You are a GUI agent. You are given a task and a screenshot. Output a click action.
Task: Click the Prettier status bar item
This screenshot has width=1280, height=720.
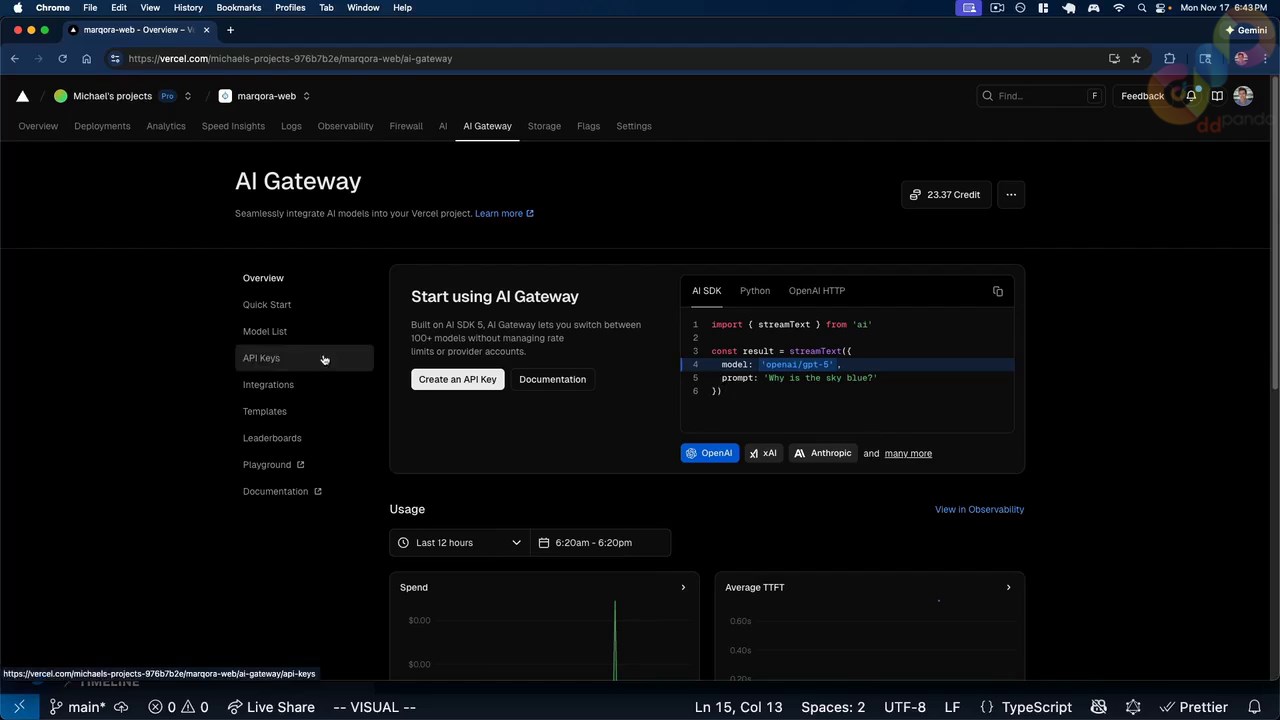click(x=1193, y=707)
